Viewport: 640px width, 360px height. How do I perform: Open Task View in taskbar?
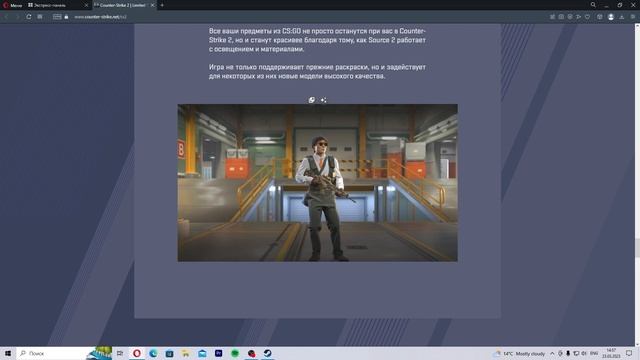pos(120,353)
